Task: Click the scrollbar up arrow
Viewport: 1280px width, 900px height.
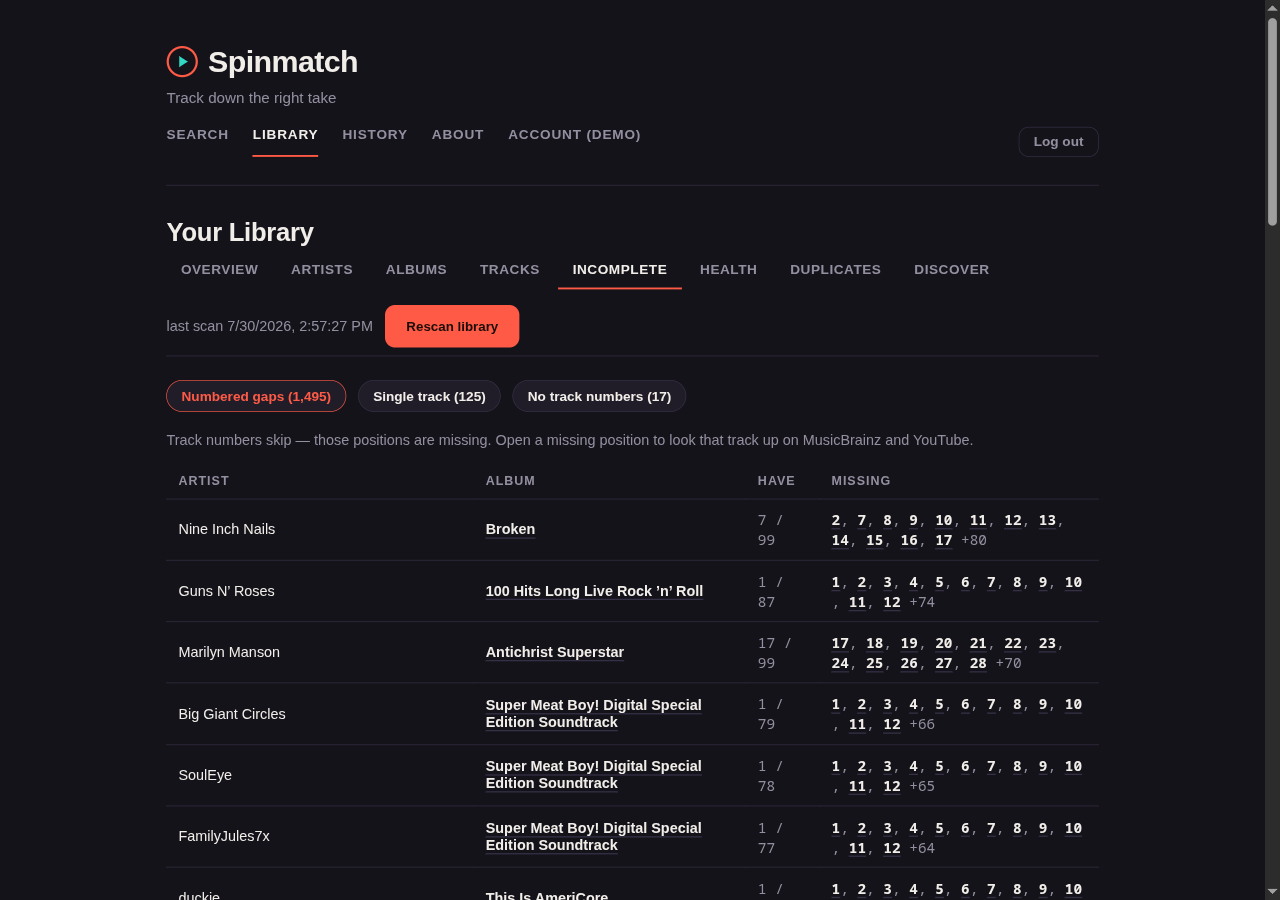Action: pyautogui.click(x=1272, y=8)
